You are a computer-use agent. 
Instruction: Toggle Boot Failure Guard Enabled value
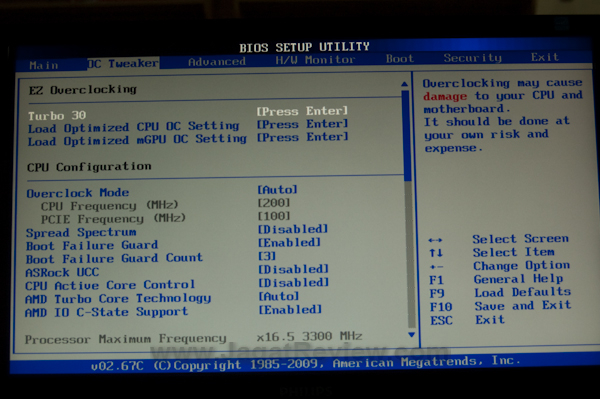(289, 243)
